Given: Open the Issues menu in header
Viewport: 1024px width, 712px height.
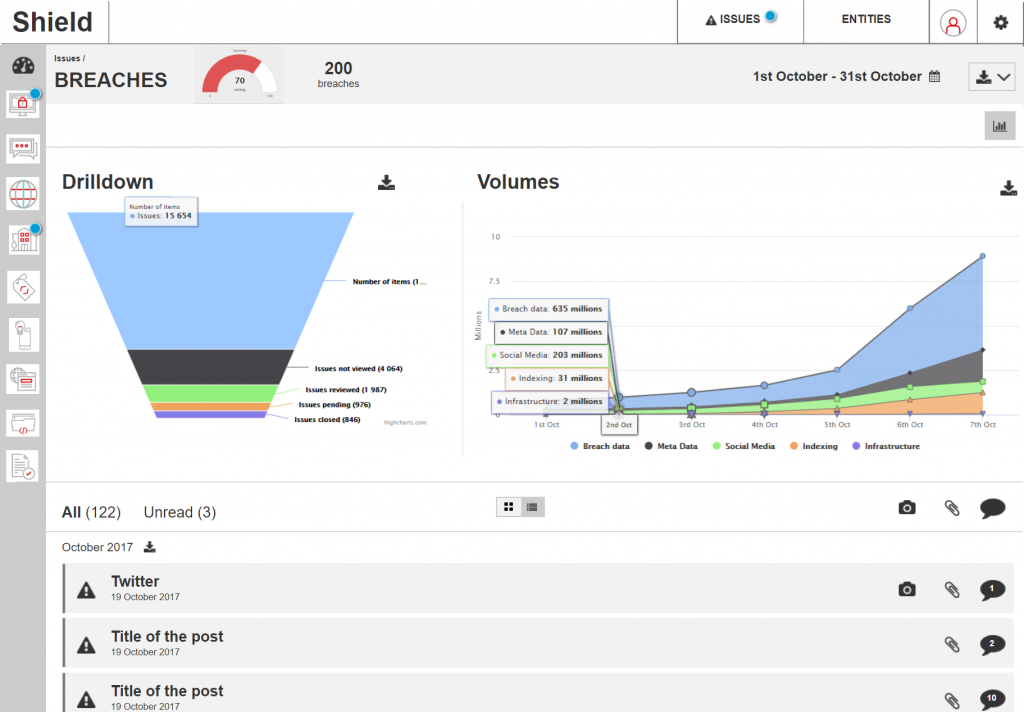Looking at the screenshot, I should point(740,20).
